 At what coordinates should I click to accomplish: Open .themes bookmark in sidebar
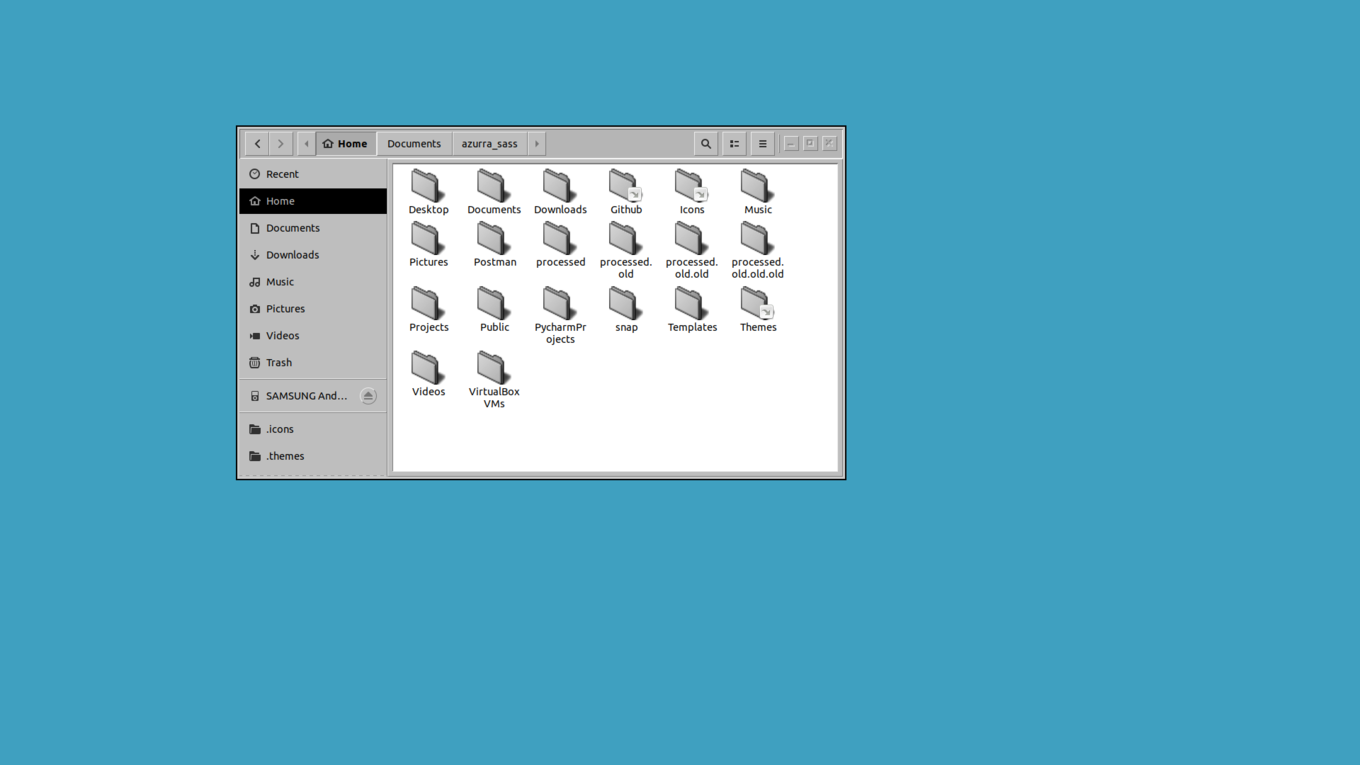313,456
